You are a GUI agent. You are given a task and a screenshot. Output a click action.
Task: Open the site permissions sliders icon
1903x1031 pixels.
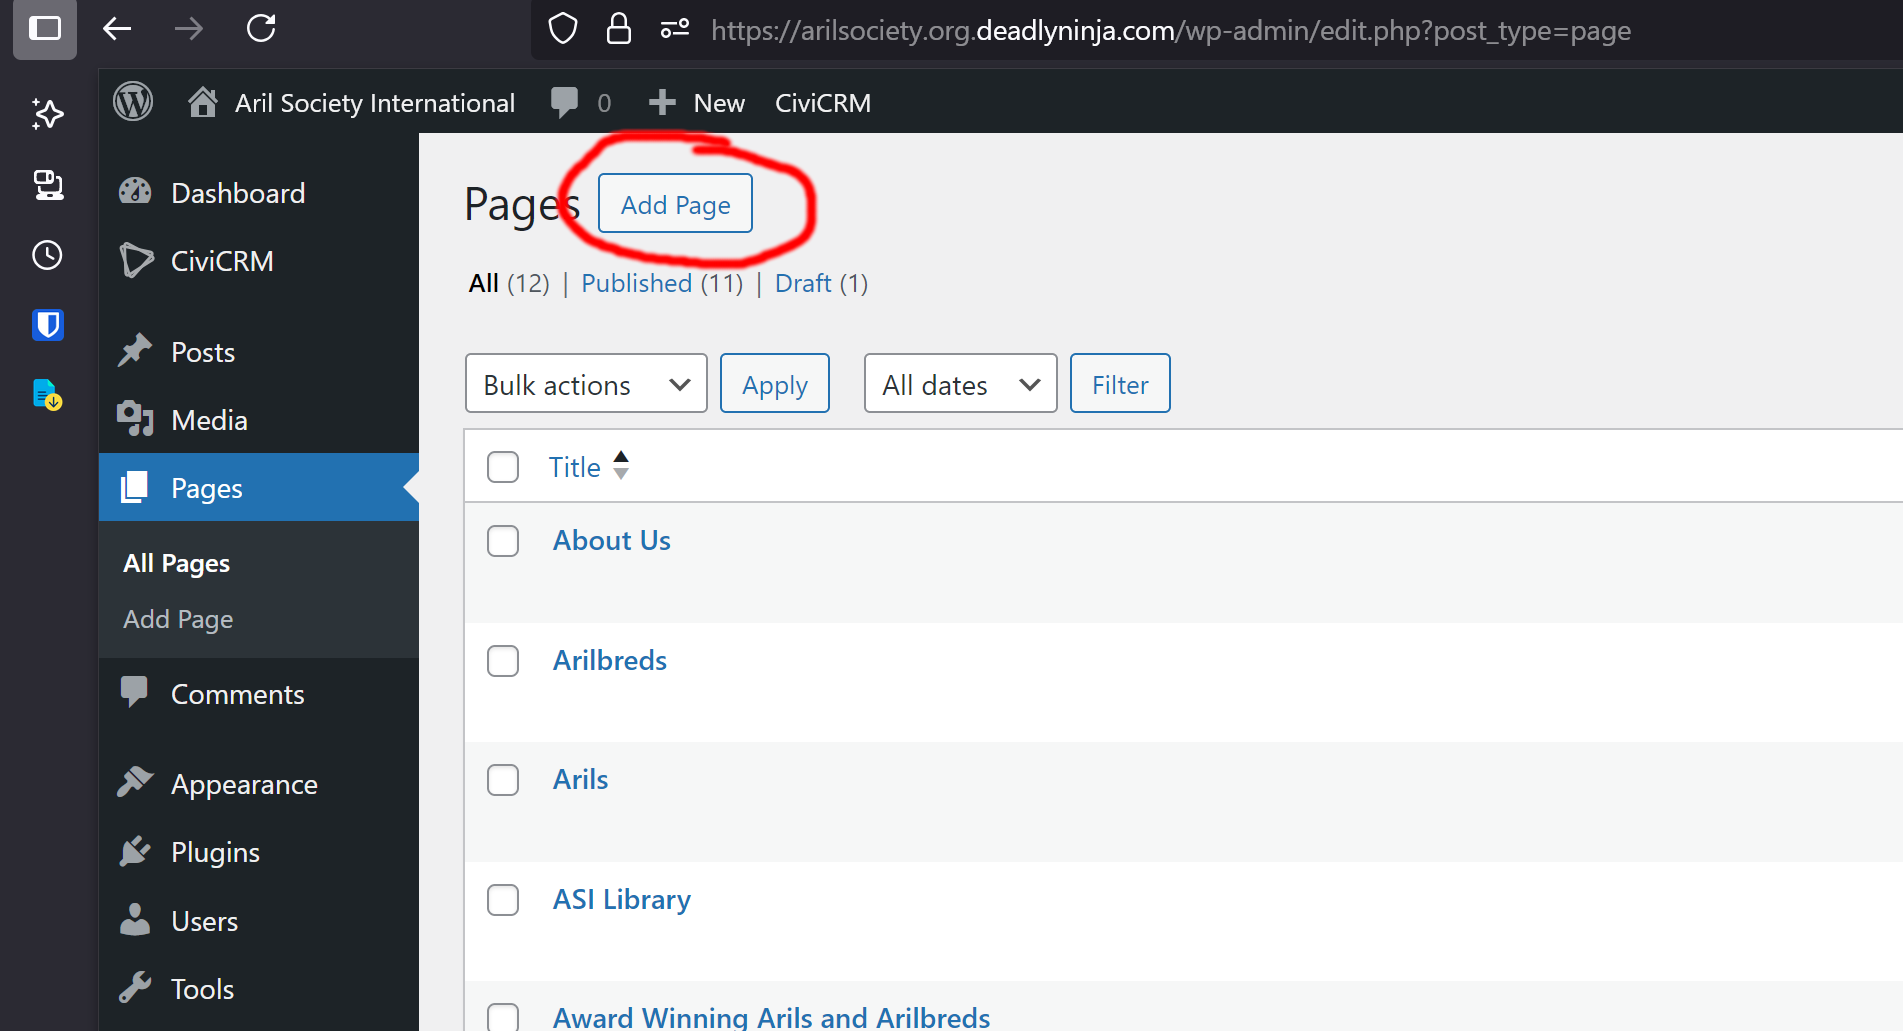pos(674,29)
